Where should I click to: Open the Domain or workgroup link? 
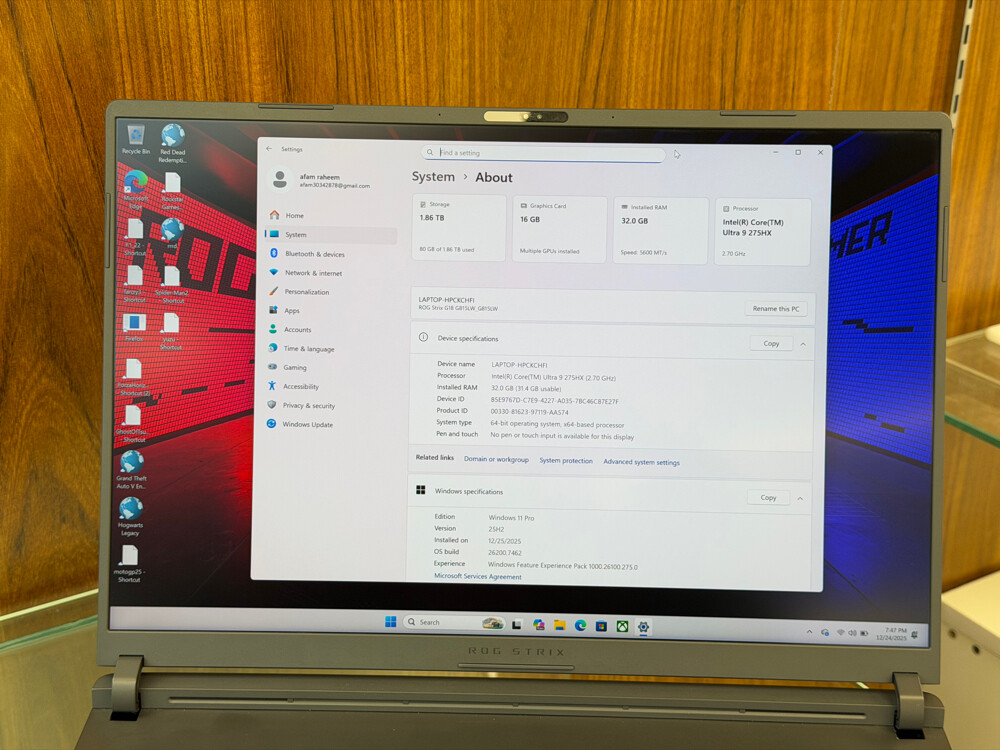(x=496, y=459)
